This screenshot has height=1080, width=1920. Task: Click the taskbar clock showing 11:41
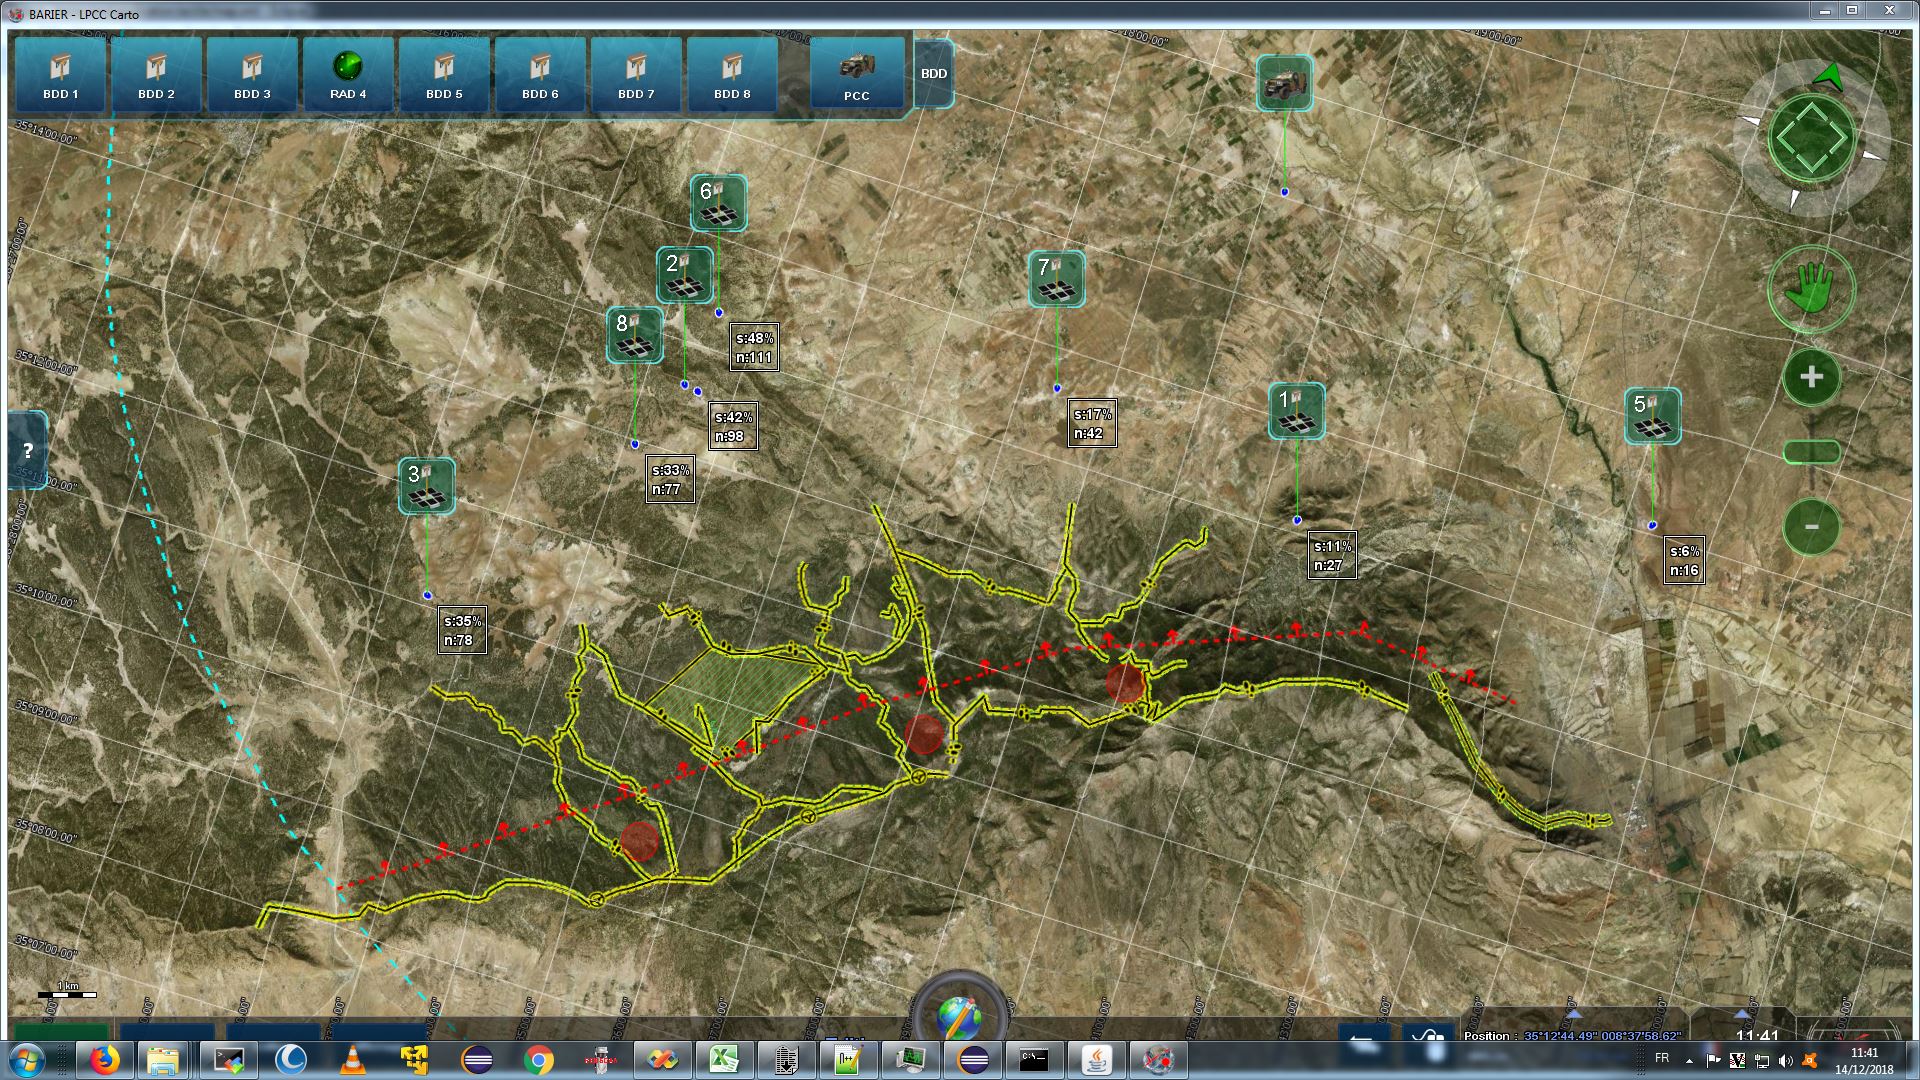coord(1864,1060)
